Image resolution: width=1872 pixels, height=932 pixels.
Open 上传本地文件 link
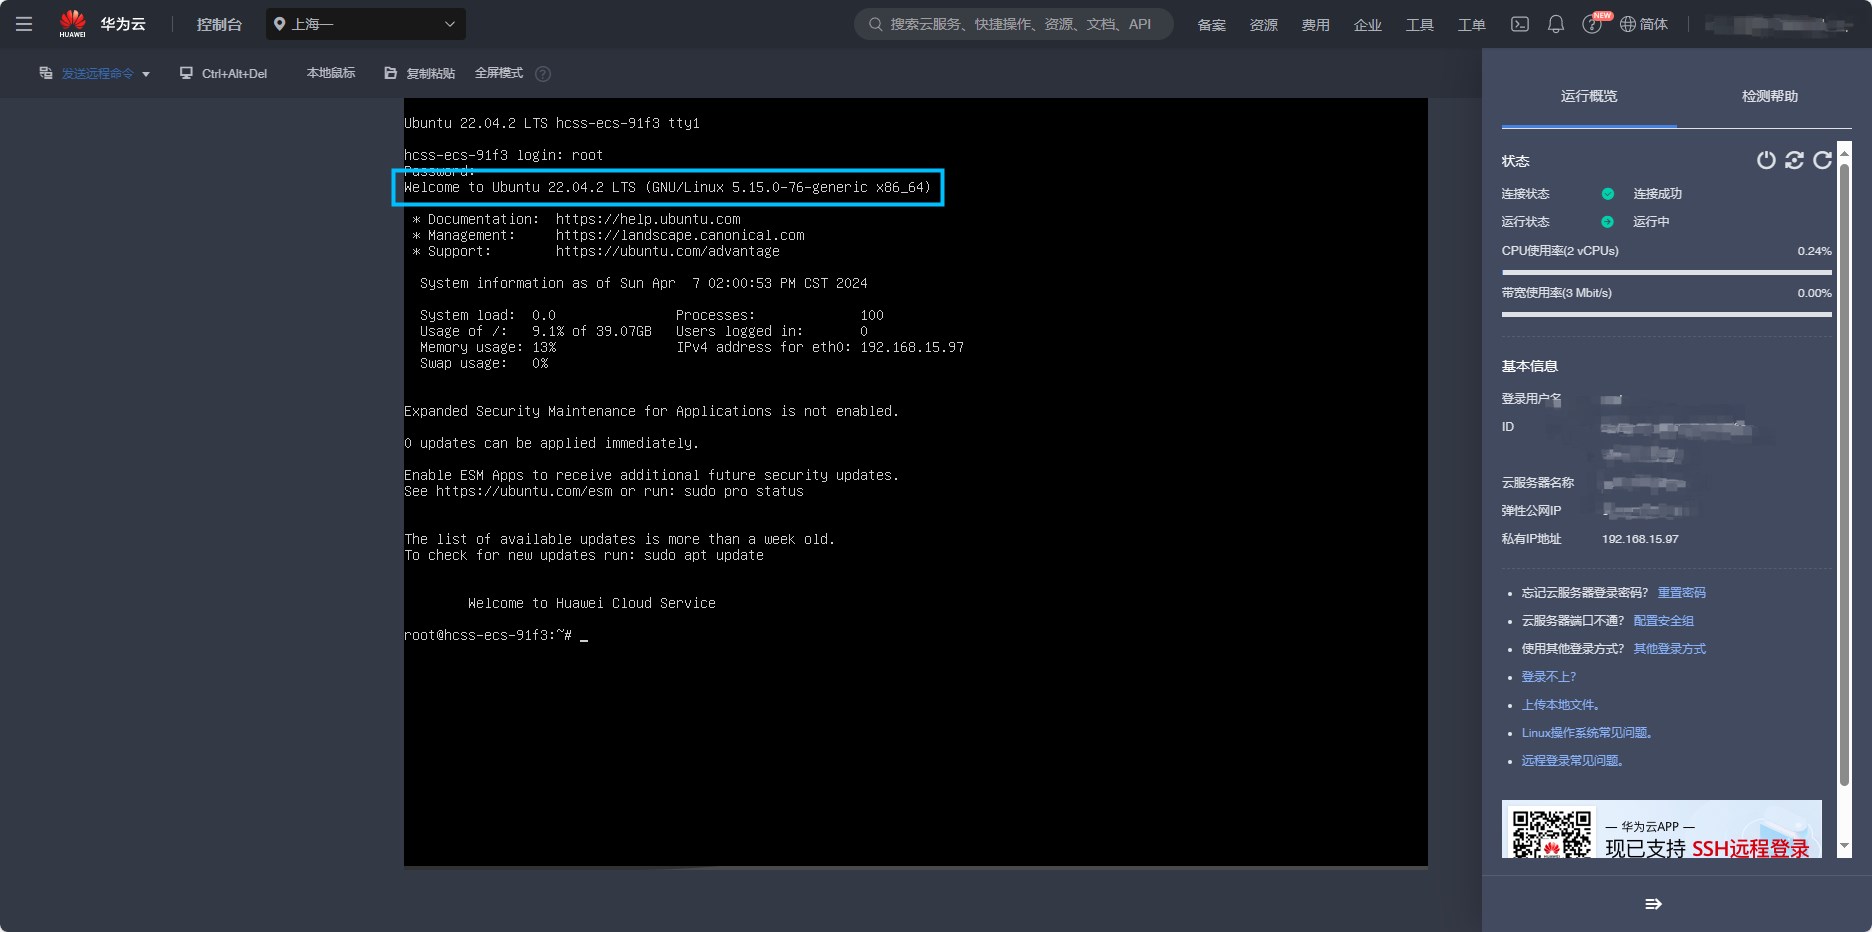click(x=1562, y=705)
